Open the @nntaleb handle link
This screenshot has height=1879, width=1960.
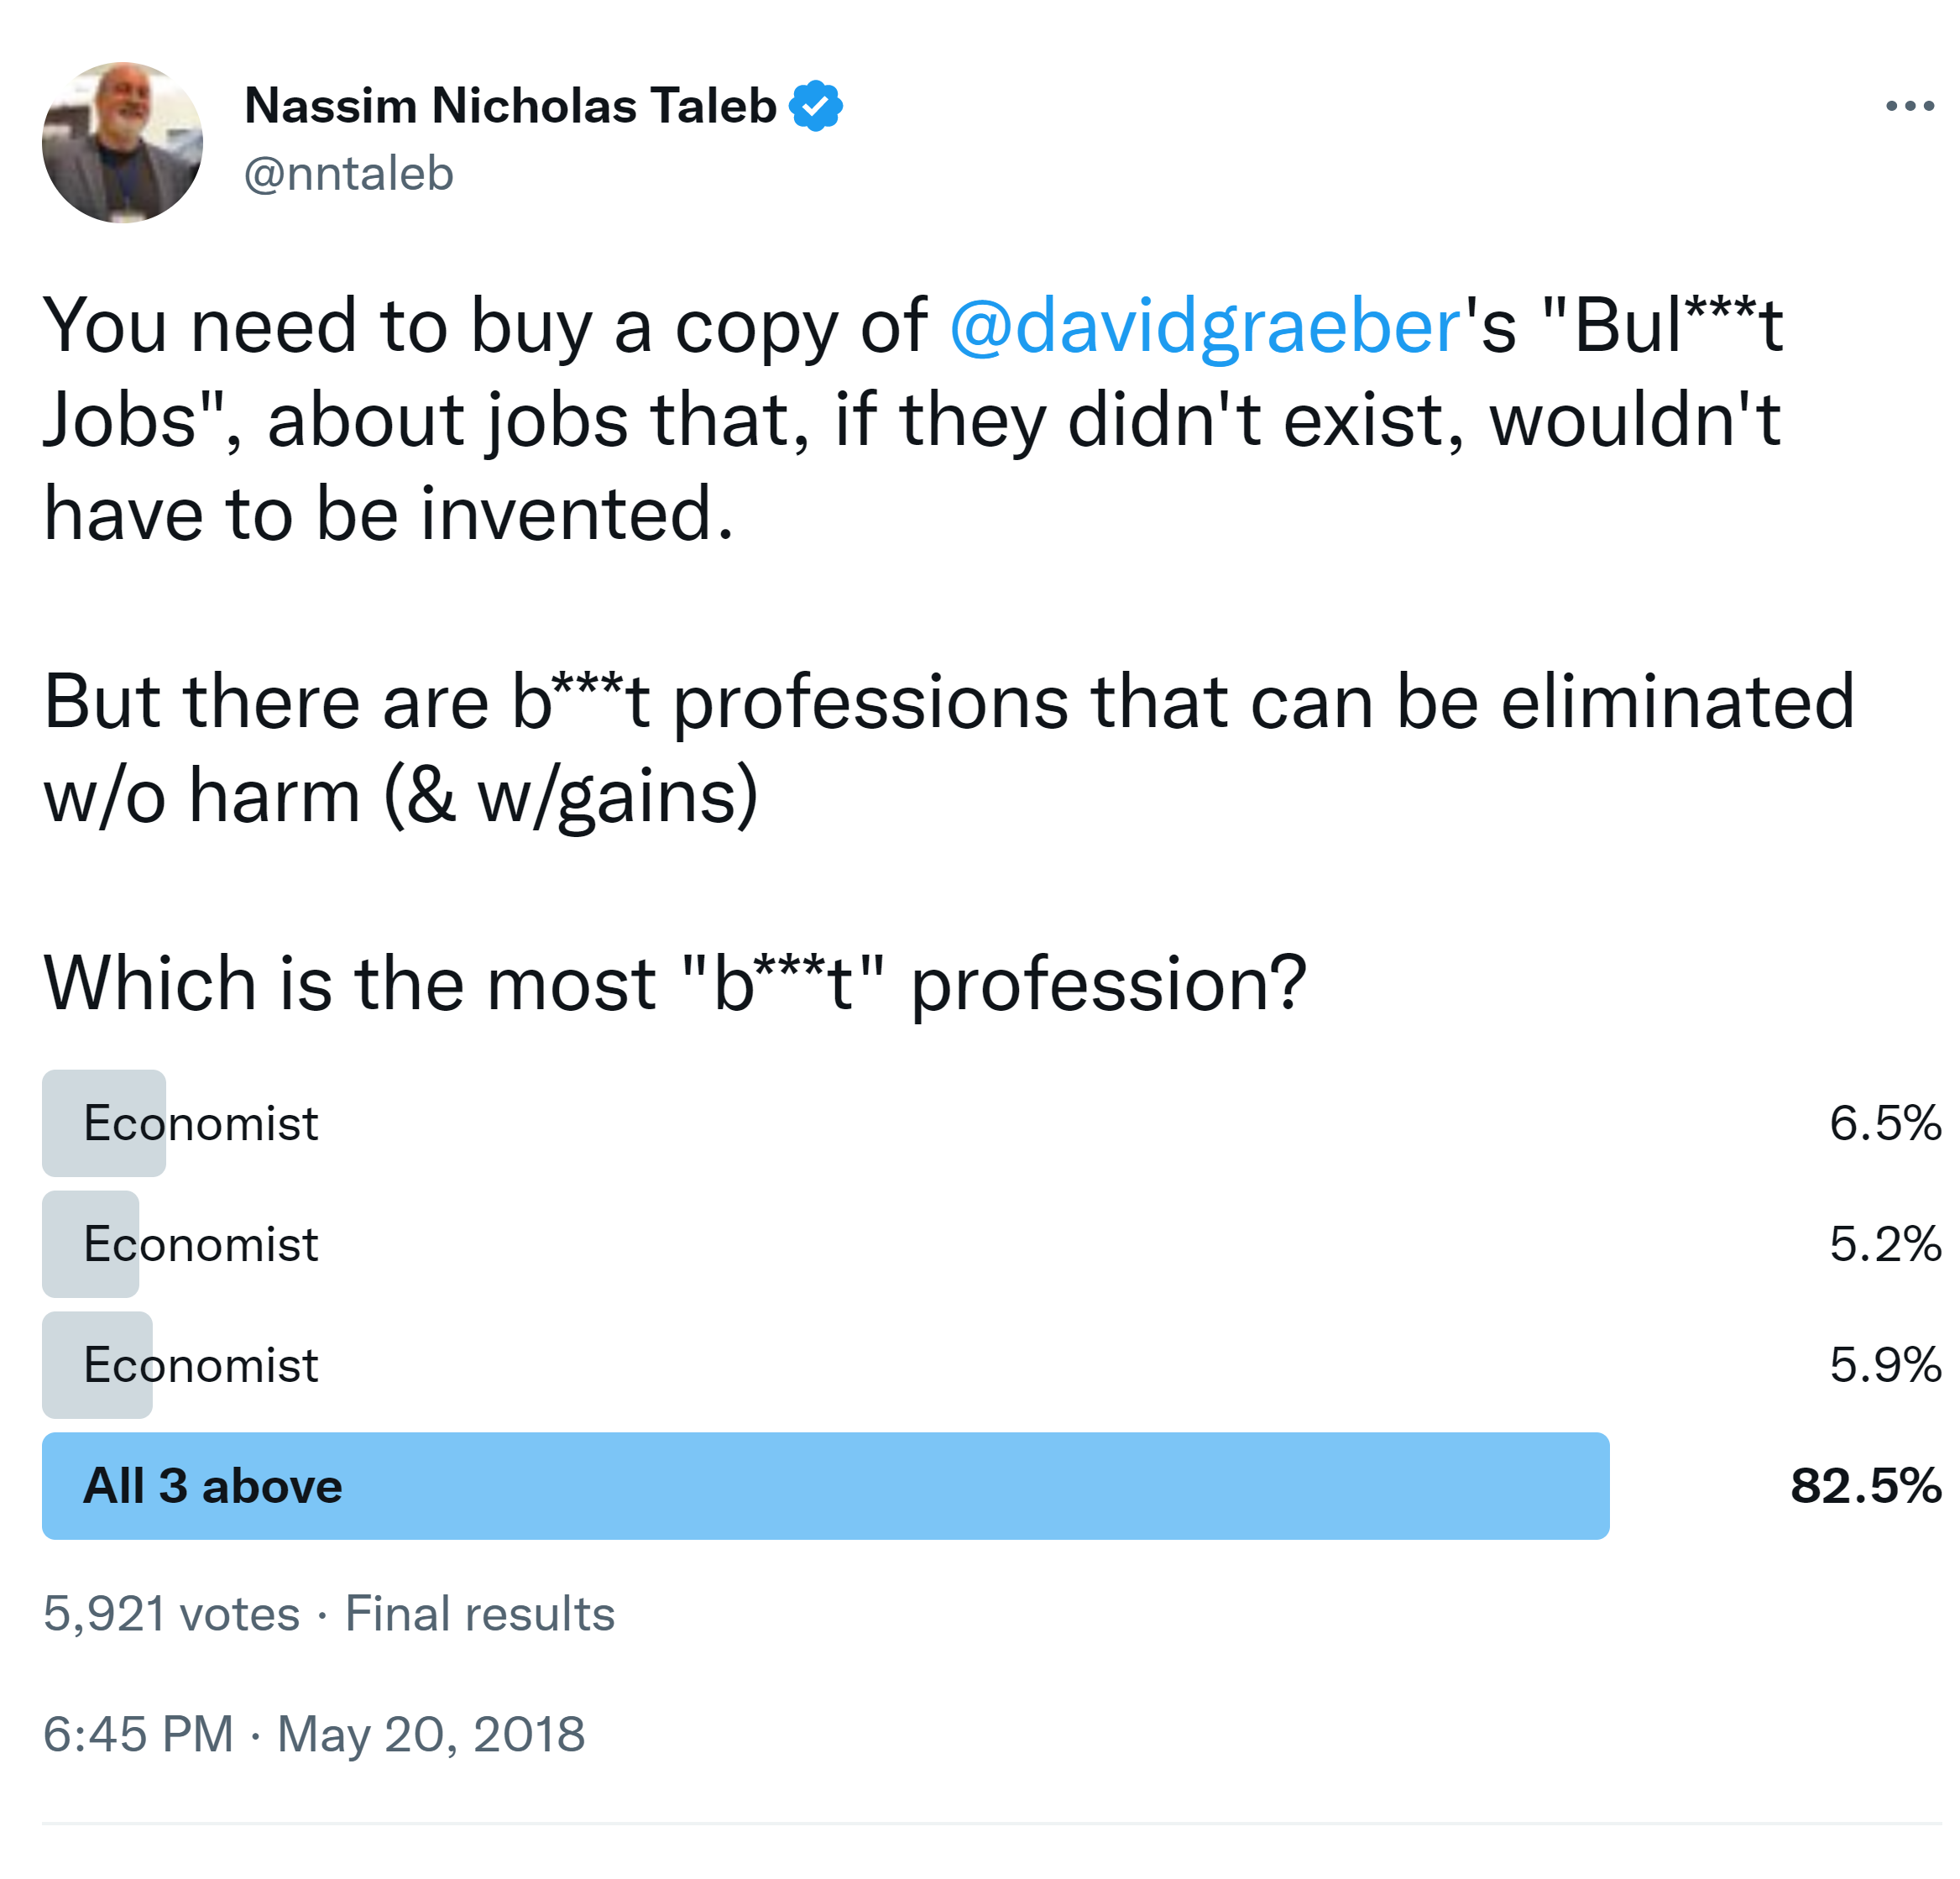(348, 174)
